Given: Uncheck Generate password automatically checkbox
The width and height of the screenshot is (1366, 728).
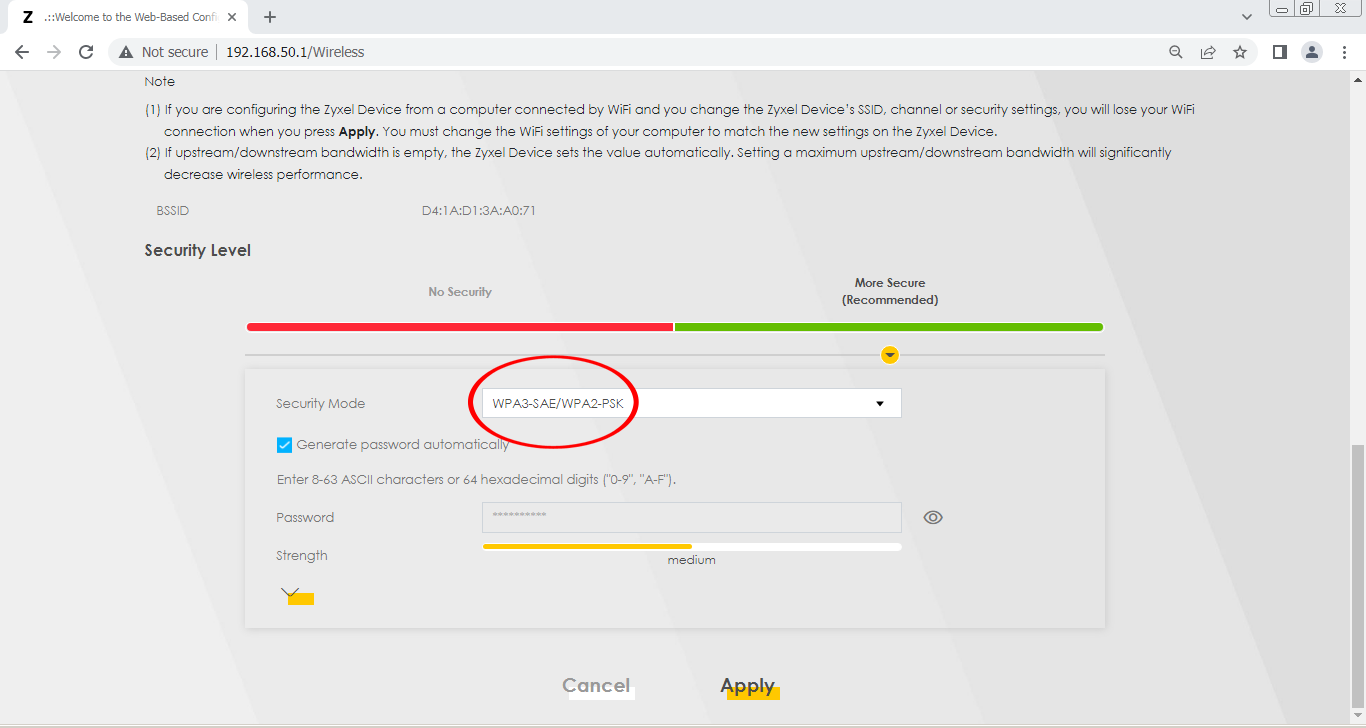Looking at the screenshot, I should pos(285,445).
